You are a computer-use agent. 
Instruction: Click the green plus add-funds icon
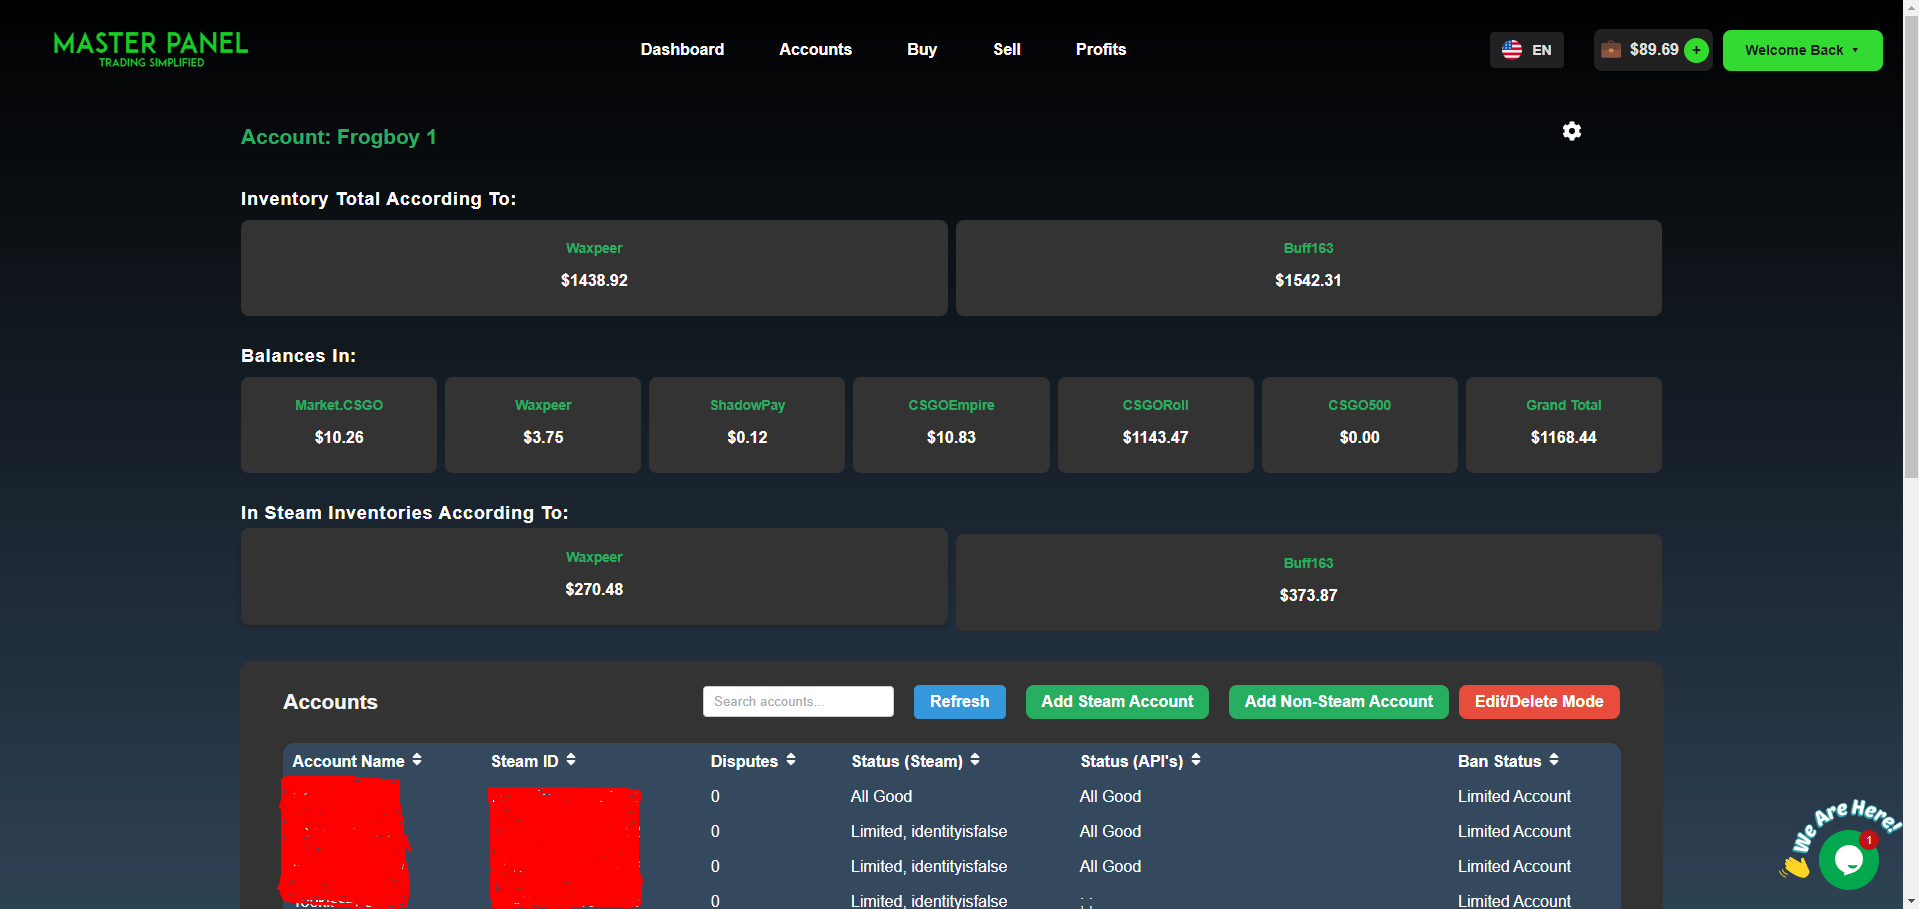click(1696, 50)
